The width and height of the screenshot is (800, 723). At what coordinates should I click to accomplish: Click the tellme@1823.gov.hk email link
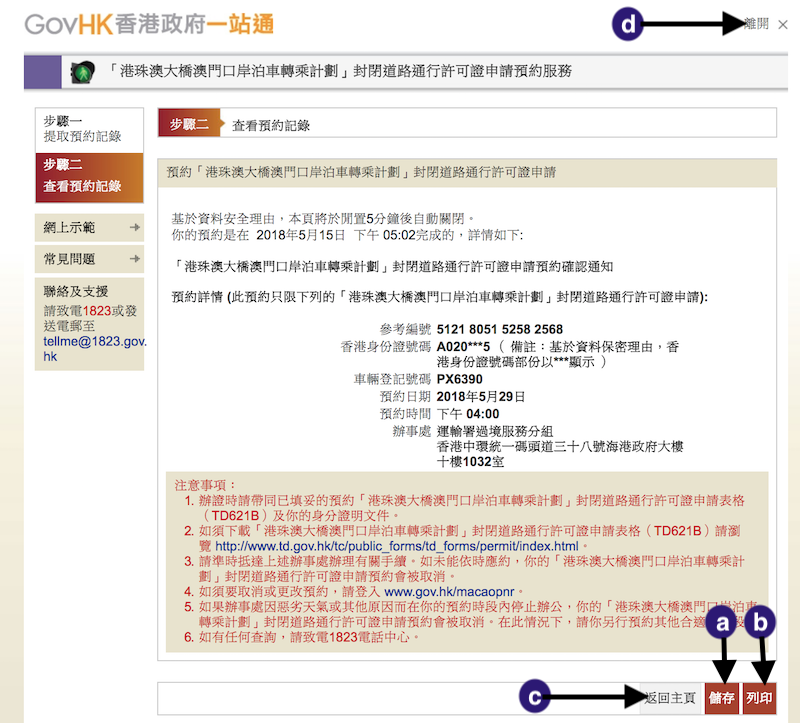pos(95,349)
